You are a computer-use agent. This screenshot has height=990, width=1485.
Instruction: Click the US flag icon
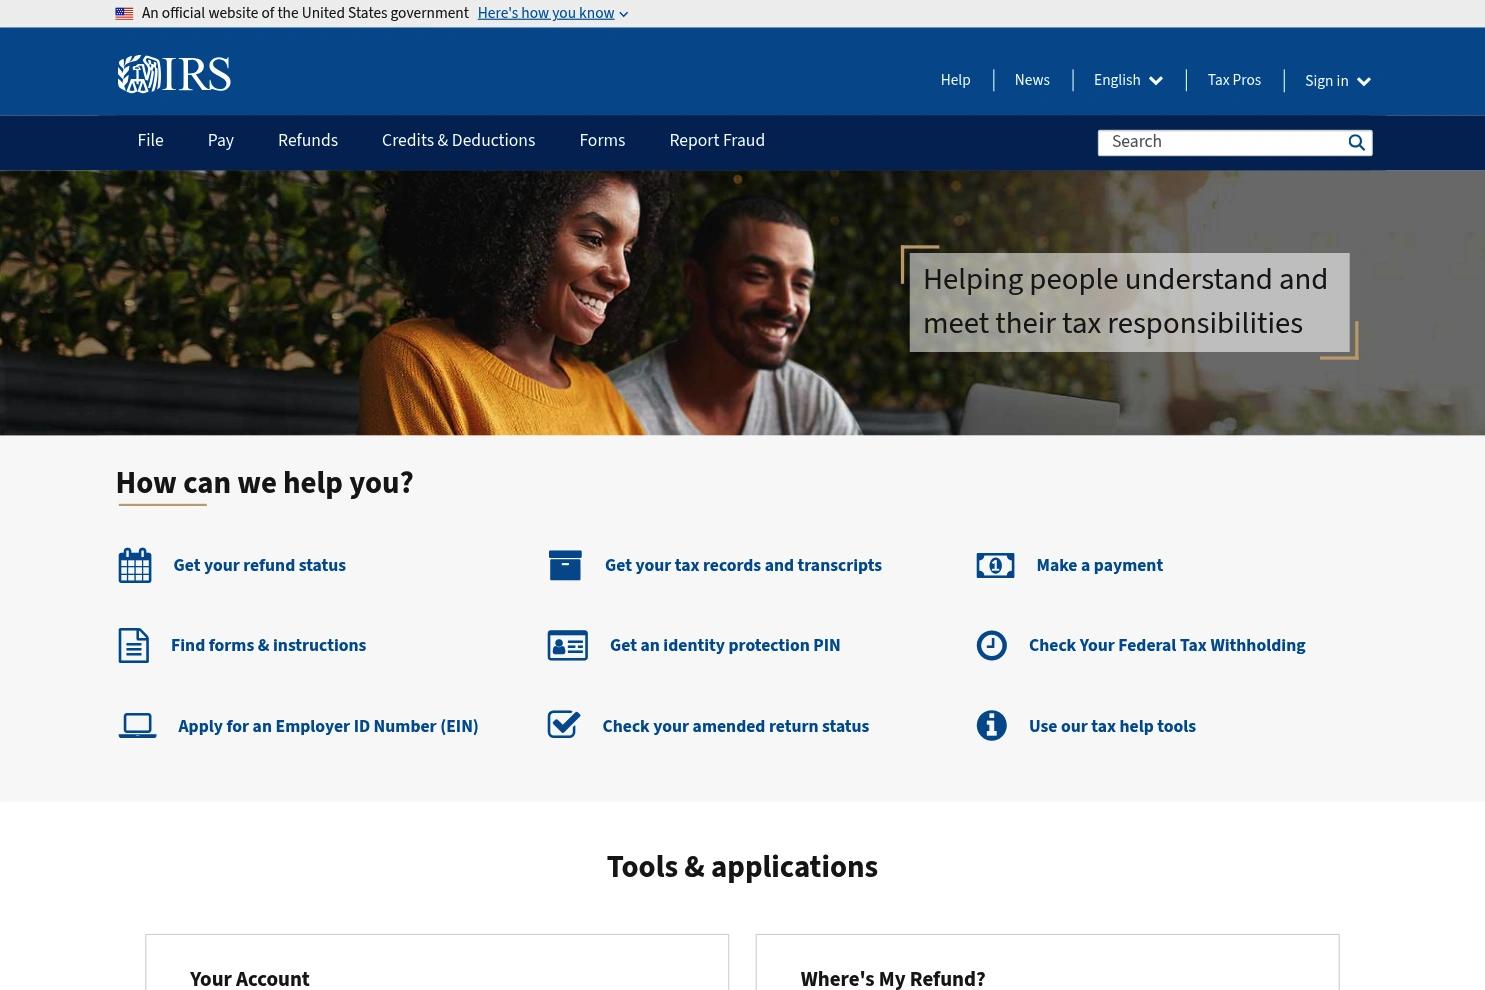tap(124, 13)
